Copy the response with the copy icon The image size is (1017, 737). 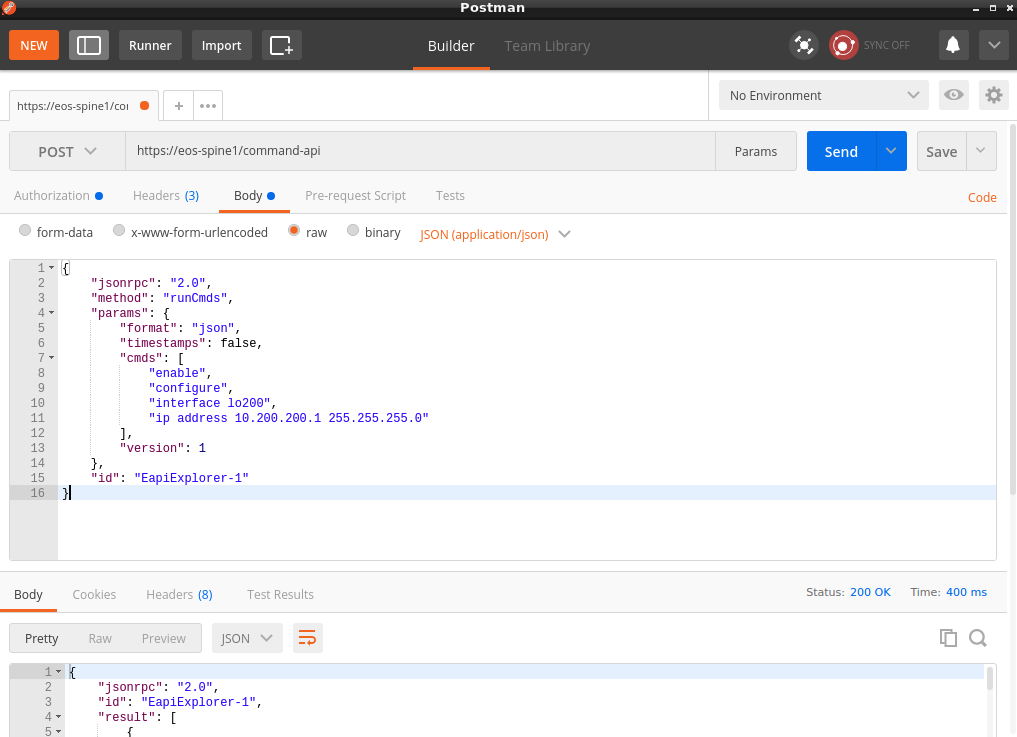948,637
